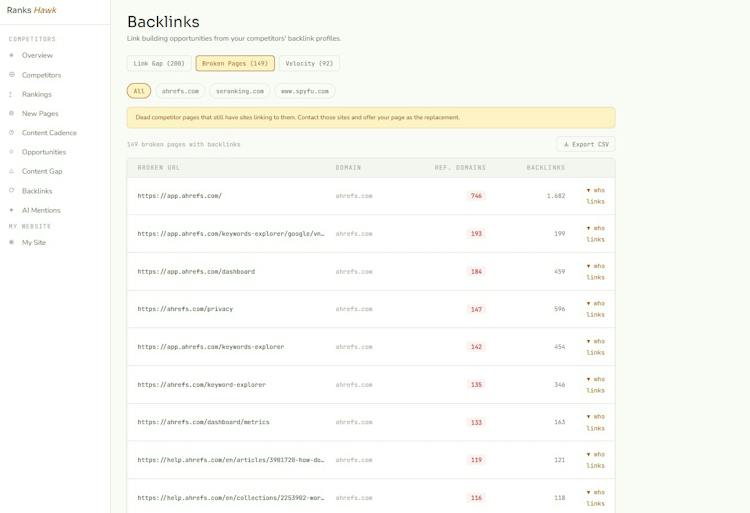Click URL https://app.ahrefs.com/keywords-explorer

coord(210,347)
